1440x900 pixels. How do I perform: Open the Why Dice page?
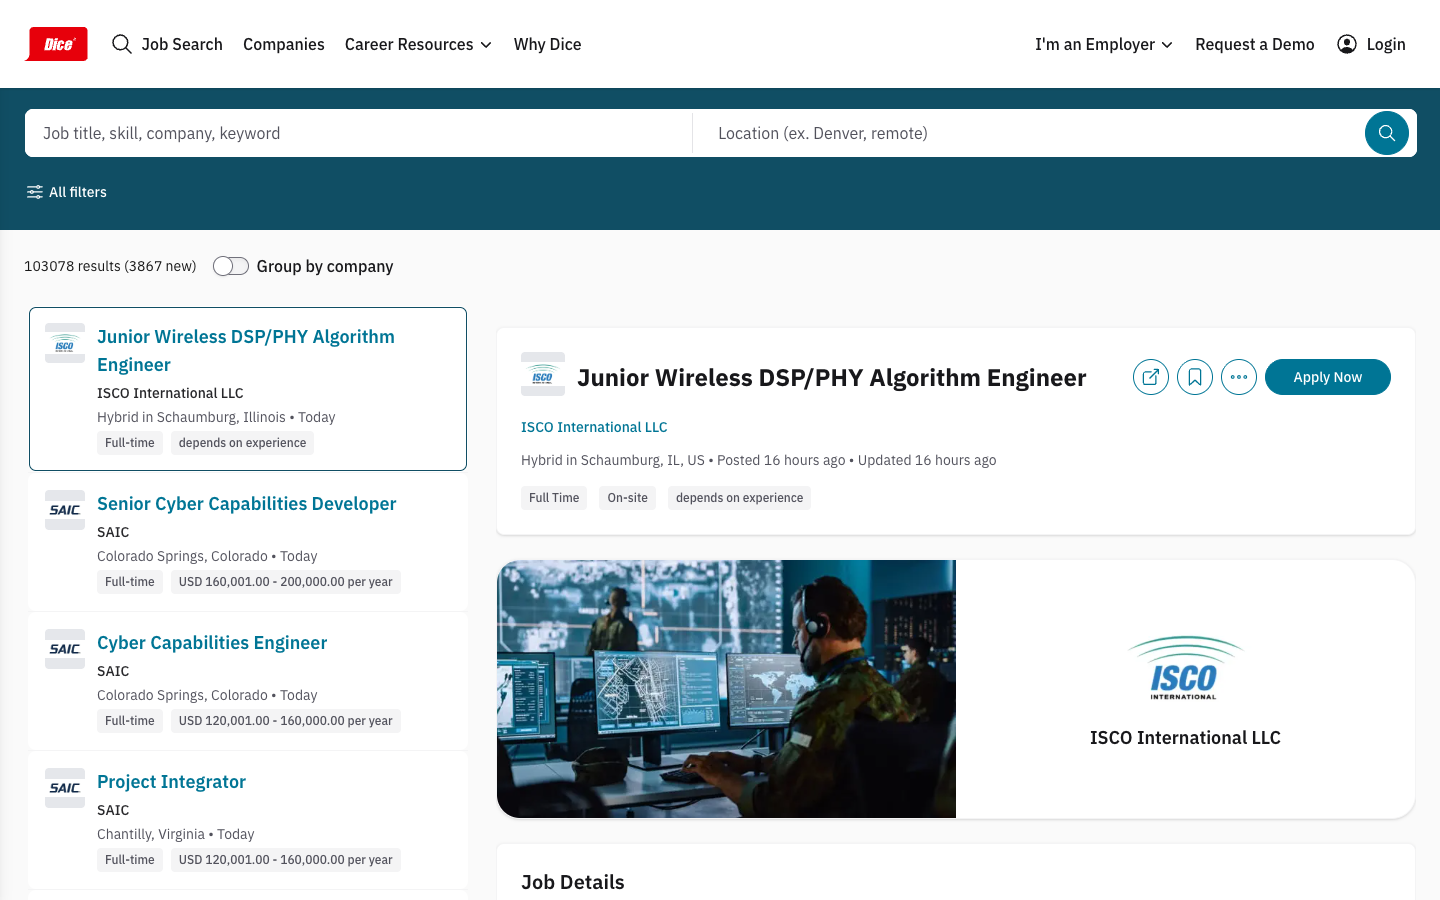pos(547,44)
